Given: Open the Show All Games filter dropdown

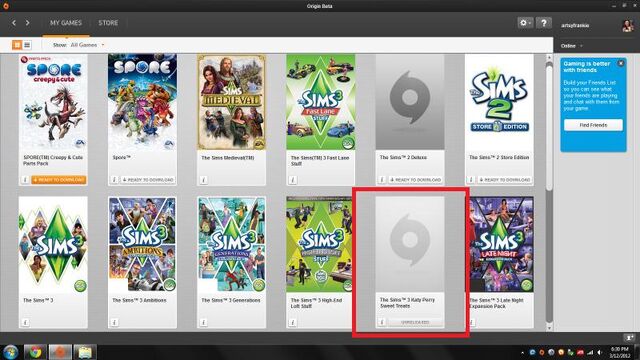Looking at the screenshot, I should [87, 45].
